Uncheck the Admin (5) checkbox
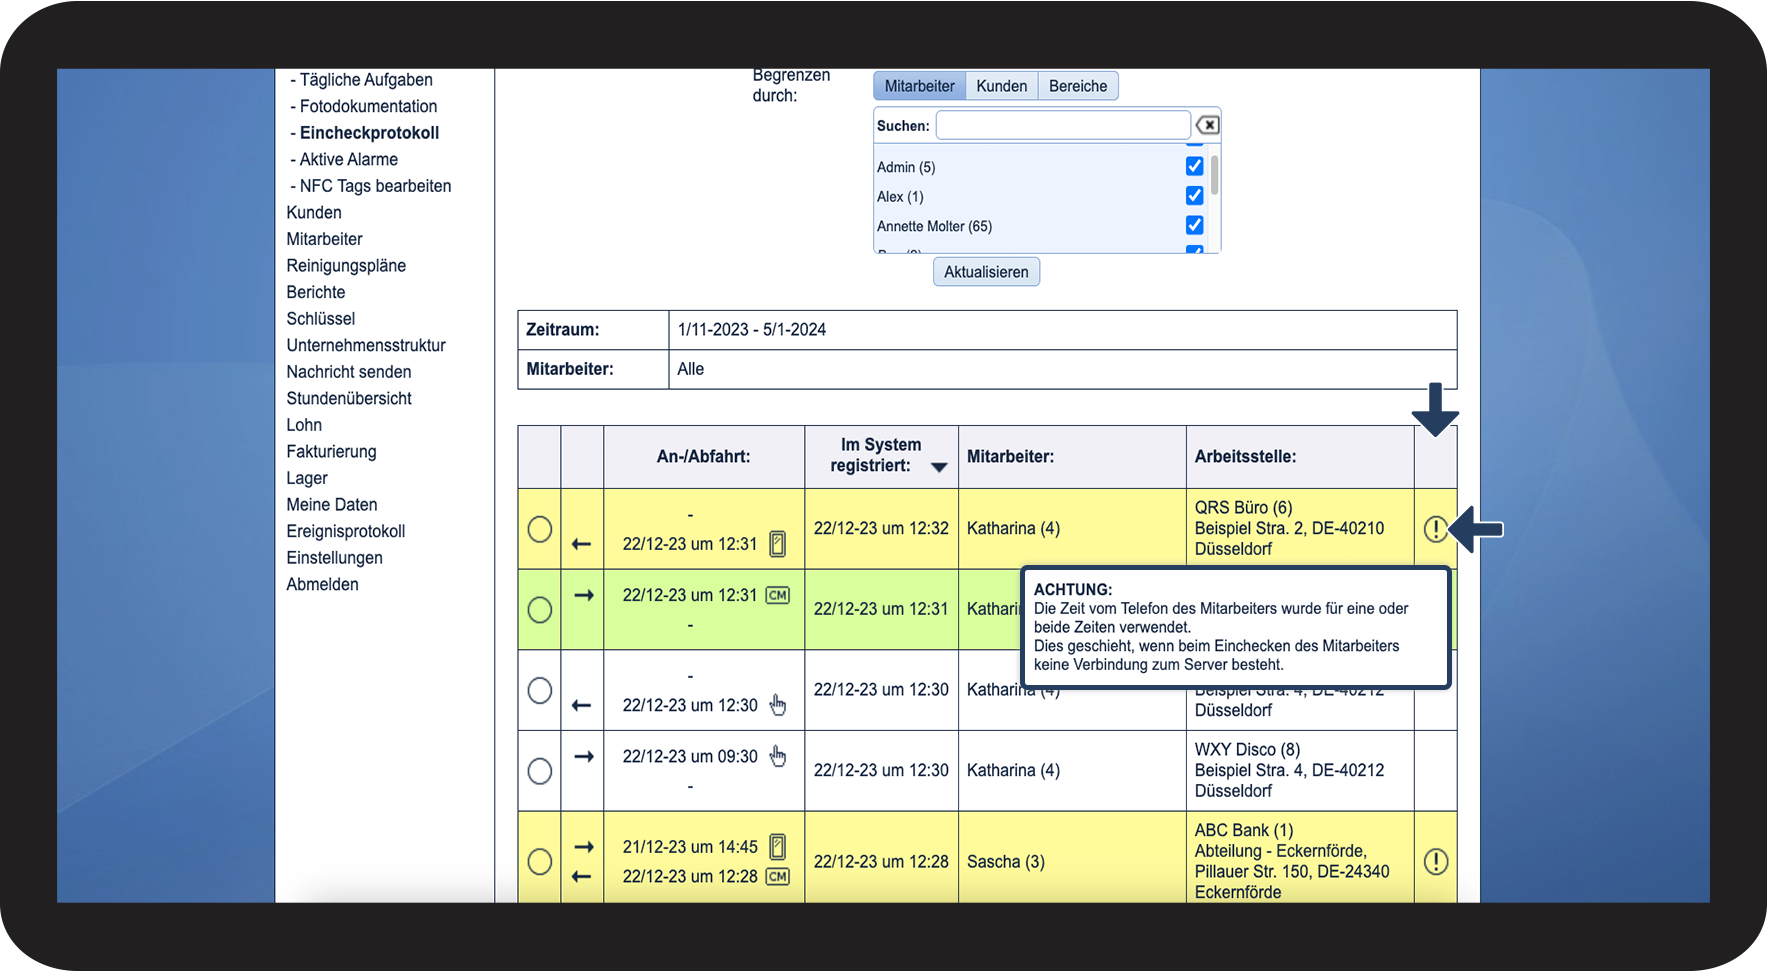Screen dimensions: 1767x971 [x=1194, y=166]
